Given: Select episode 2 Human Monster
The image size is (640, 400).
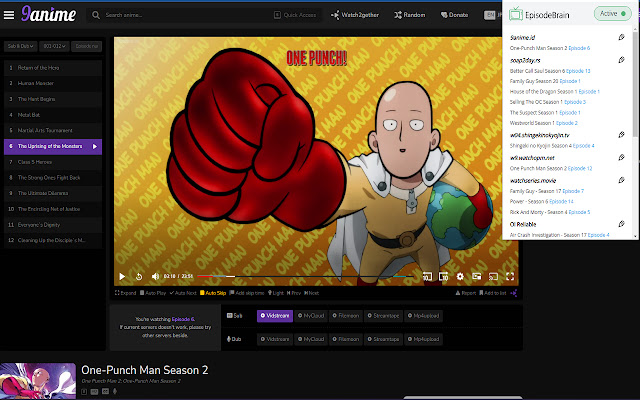Looking at the screenshot, I should coord(53,83).
